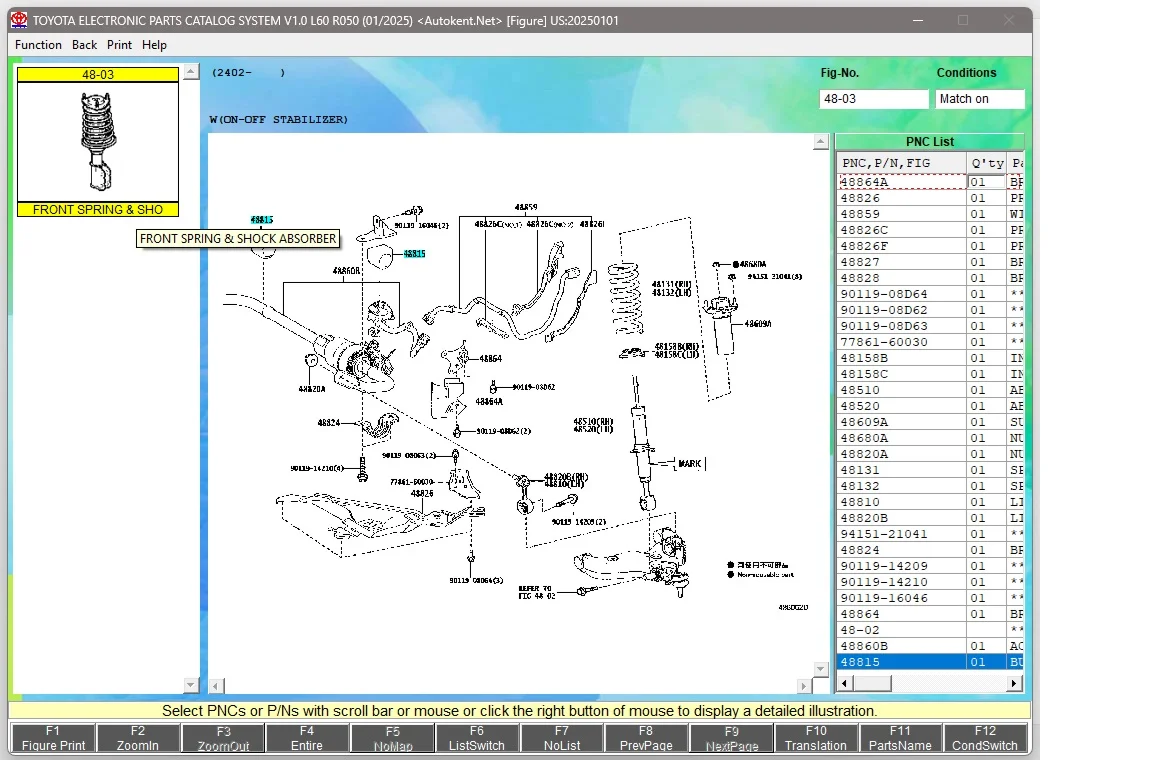Click the PNC list horizontal scrollbar thumb
This screenshot has width=1152, height=760.
coord(872,684)
